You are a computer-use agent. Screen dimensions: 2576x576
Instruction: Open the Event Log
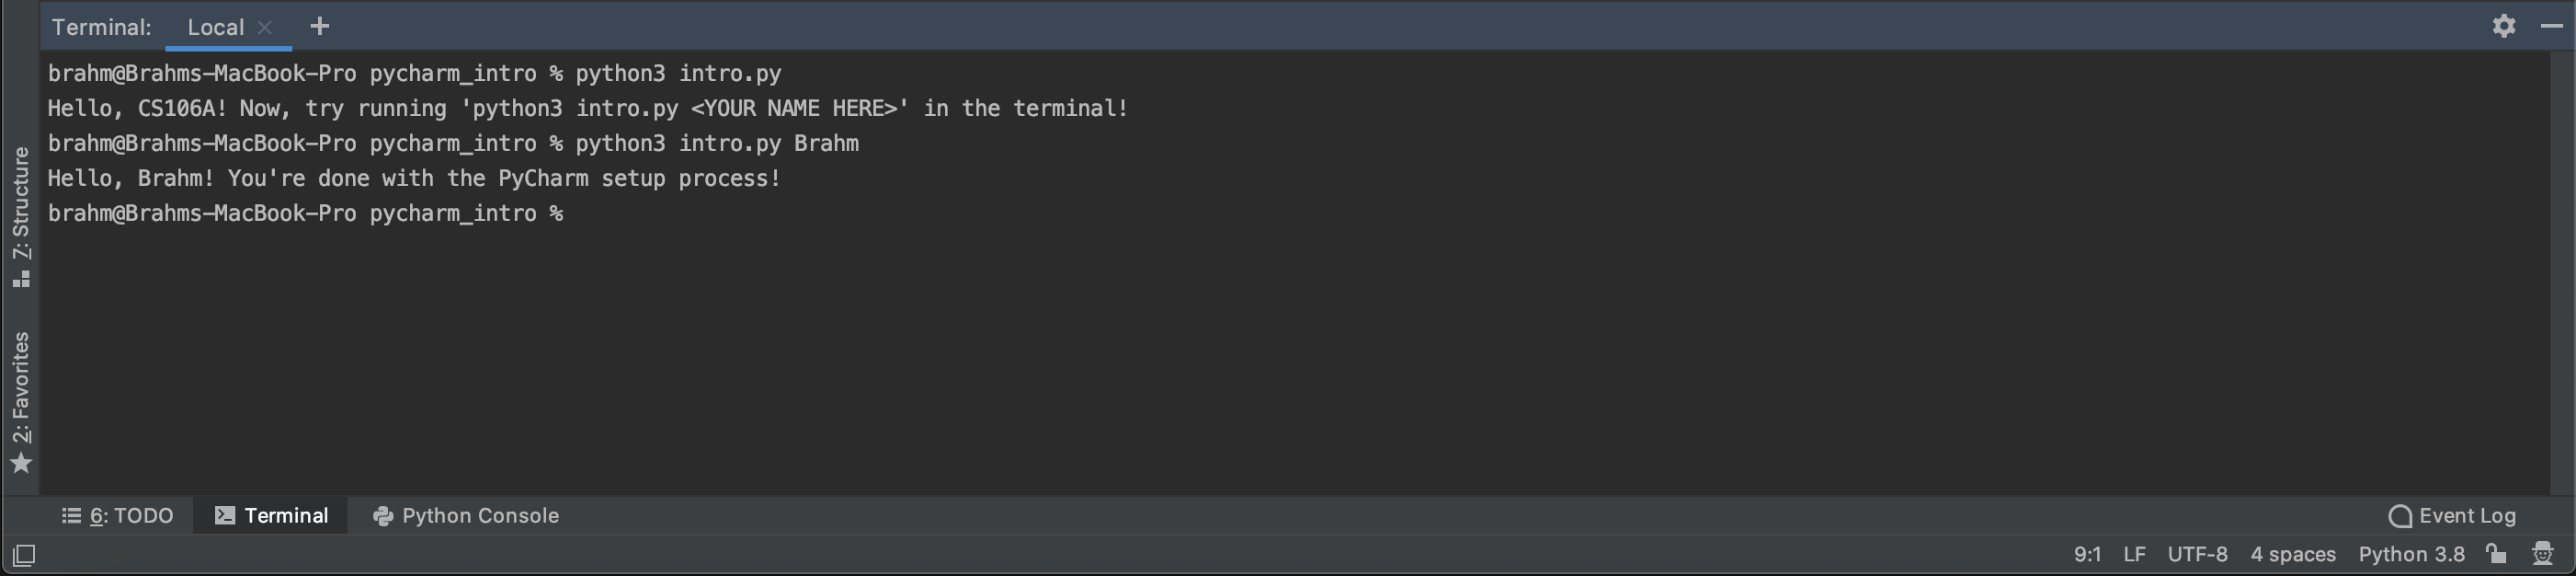(2453, 515)
